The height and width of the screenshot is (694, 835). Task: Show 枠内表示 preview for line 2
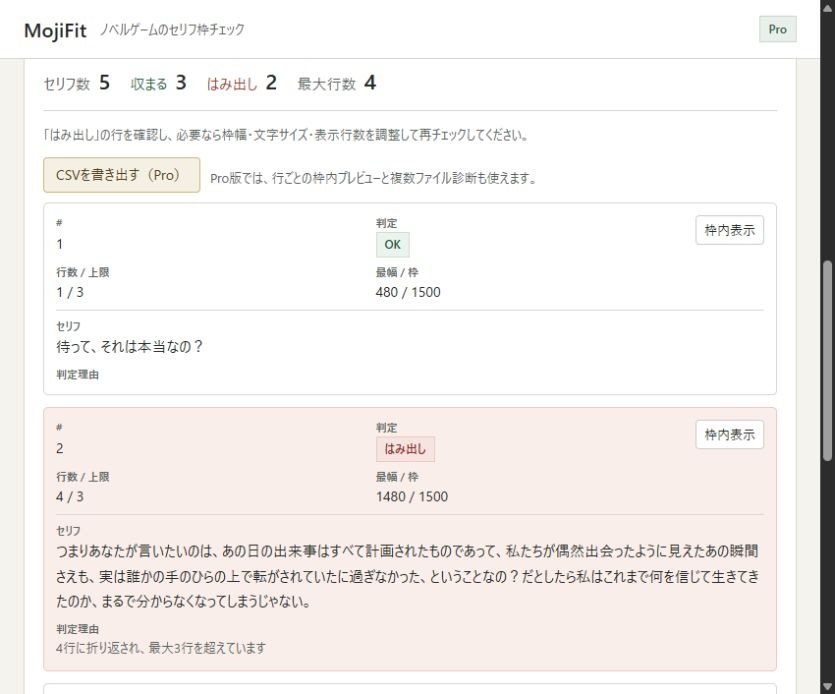click(730, 435)
